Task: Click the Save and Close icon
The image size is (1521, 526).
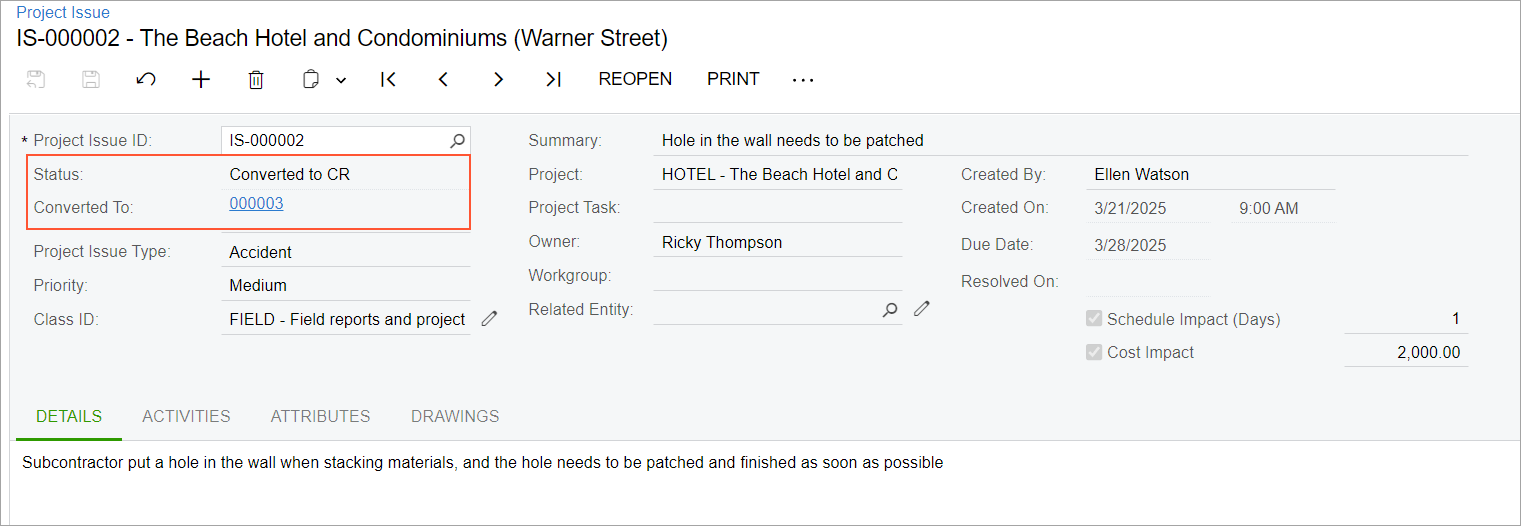Action: pos(36,80)
